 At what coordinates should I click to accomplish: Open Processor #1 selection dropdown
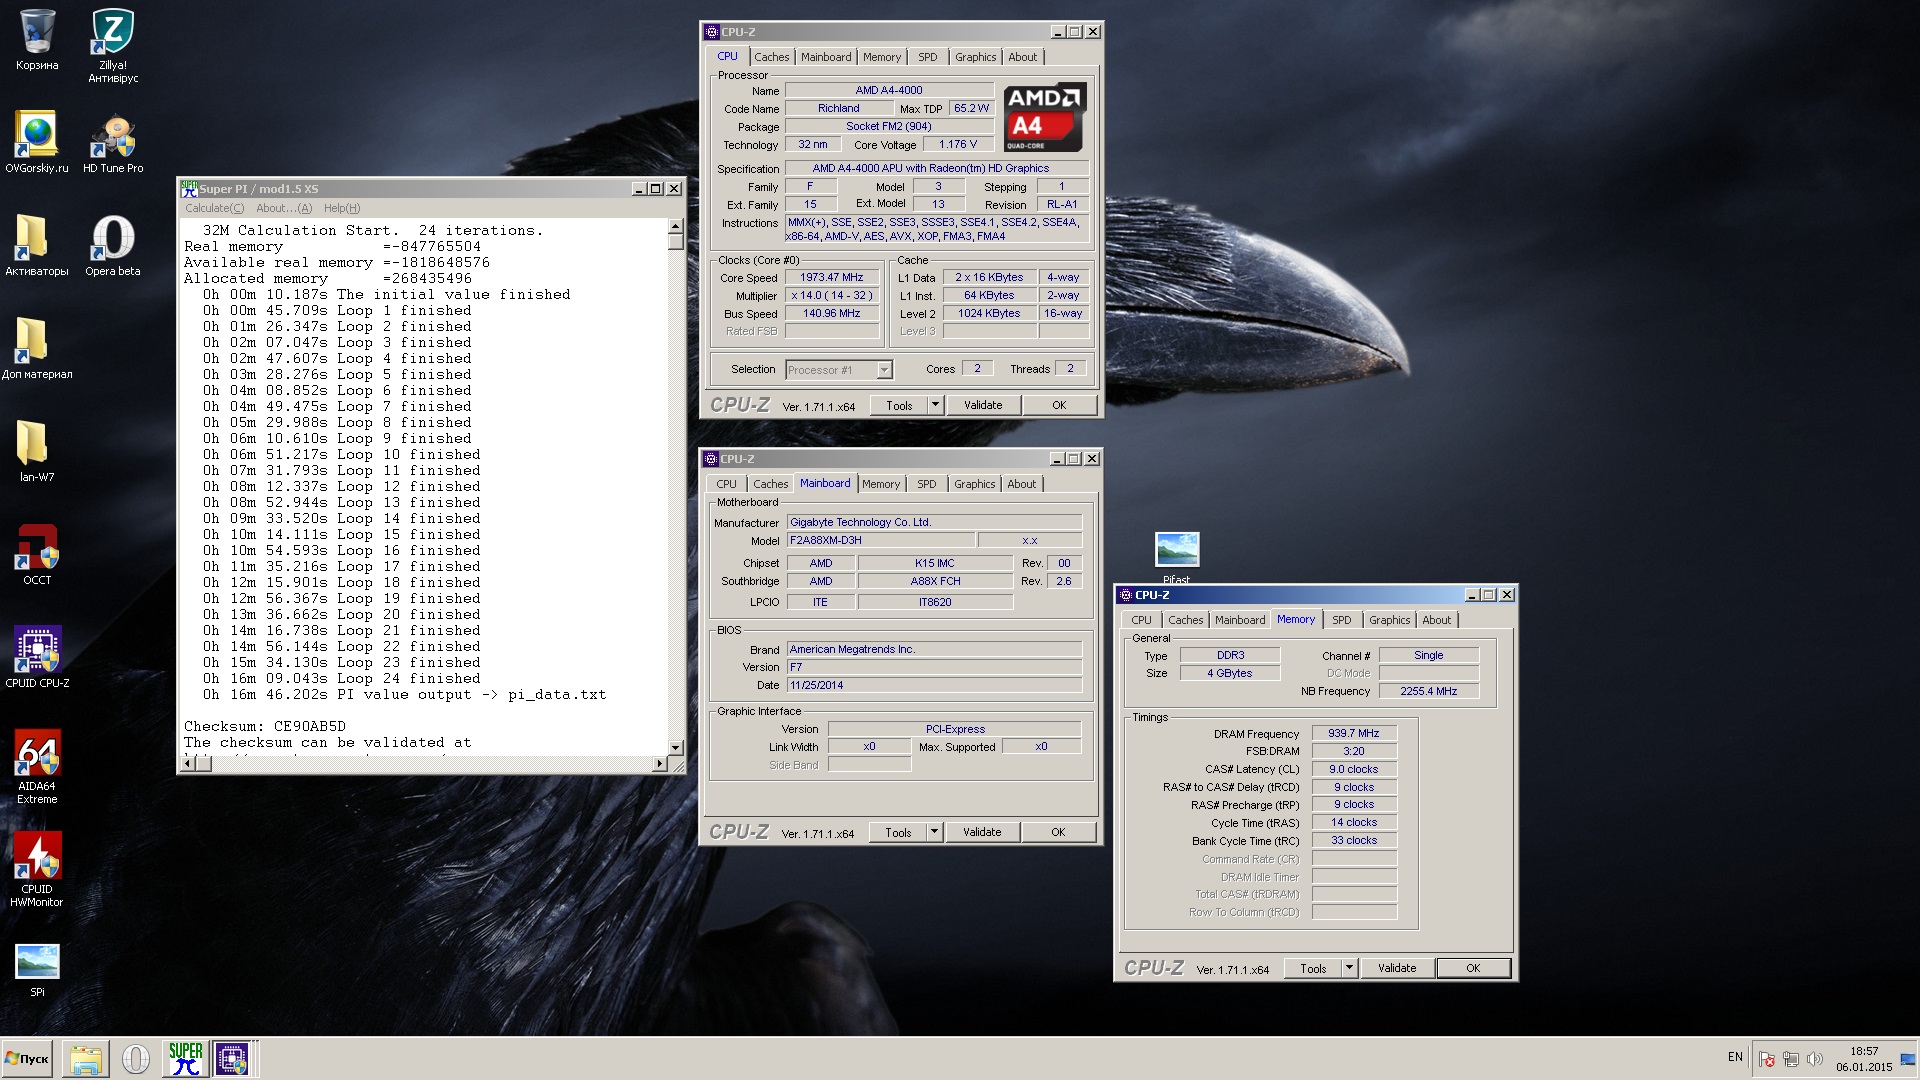(x=838, y=370)
